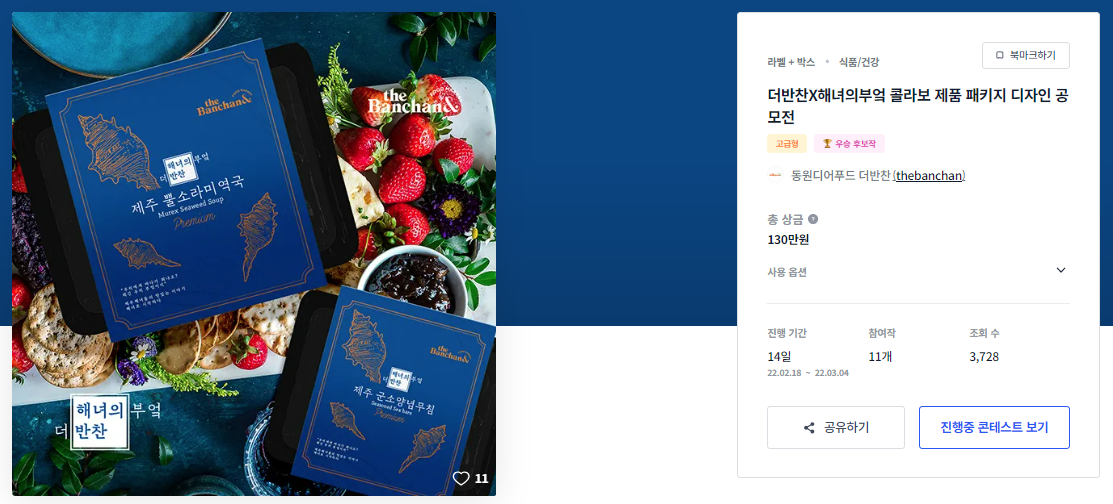Screen dimensions: 1113x504
Task: Like the design with the heart icon
Action: click(x=461, y=478)
